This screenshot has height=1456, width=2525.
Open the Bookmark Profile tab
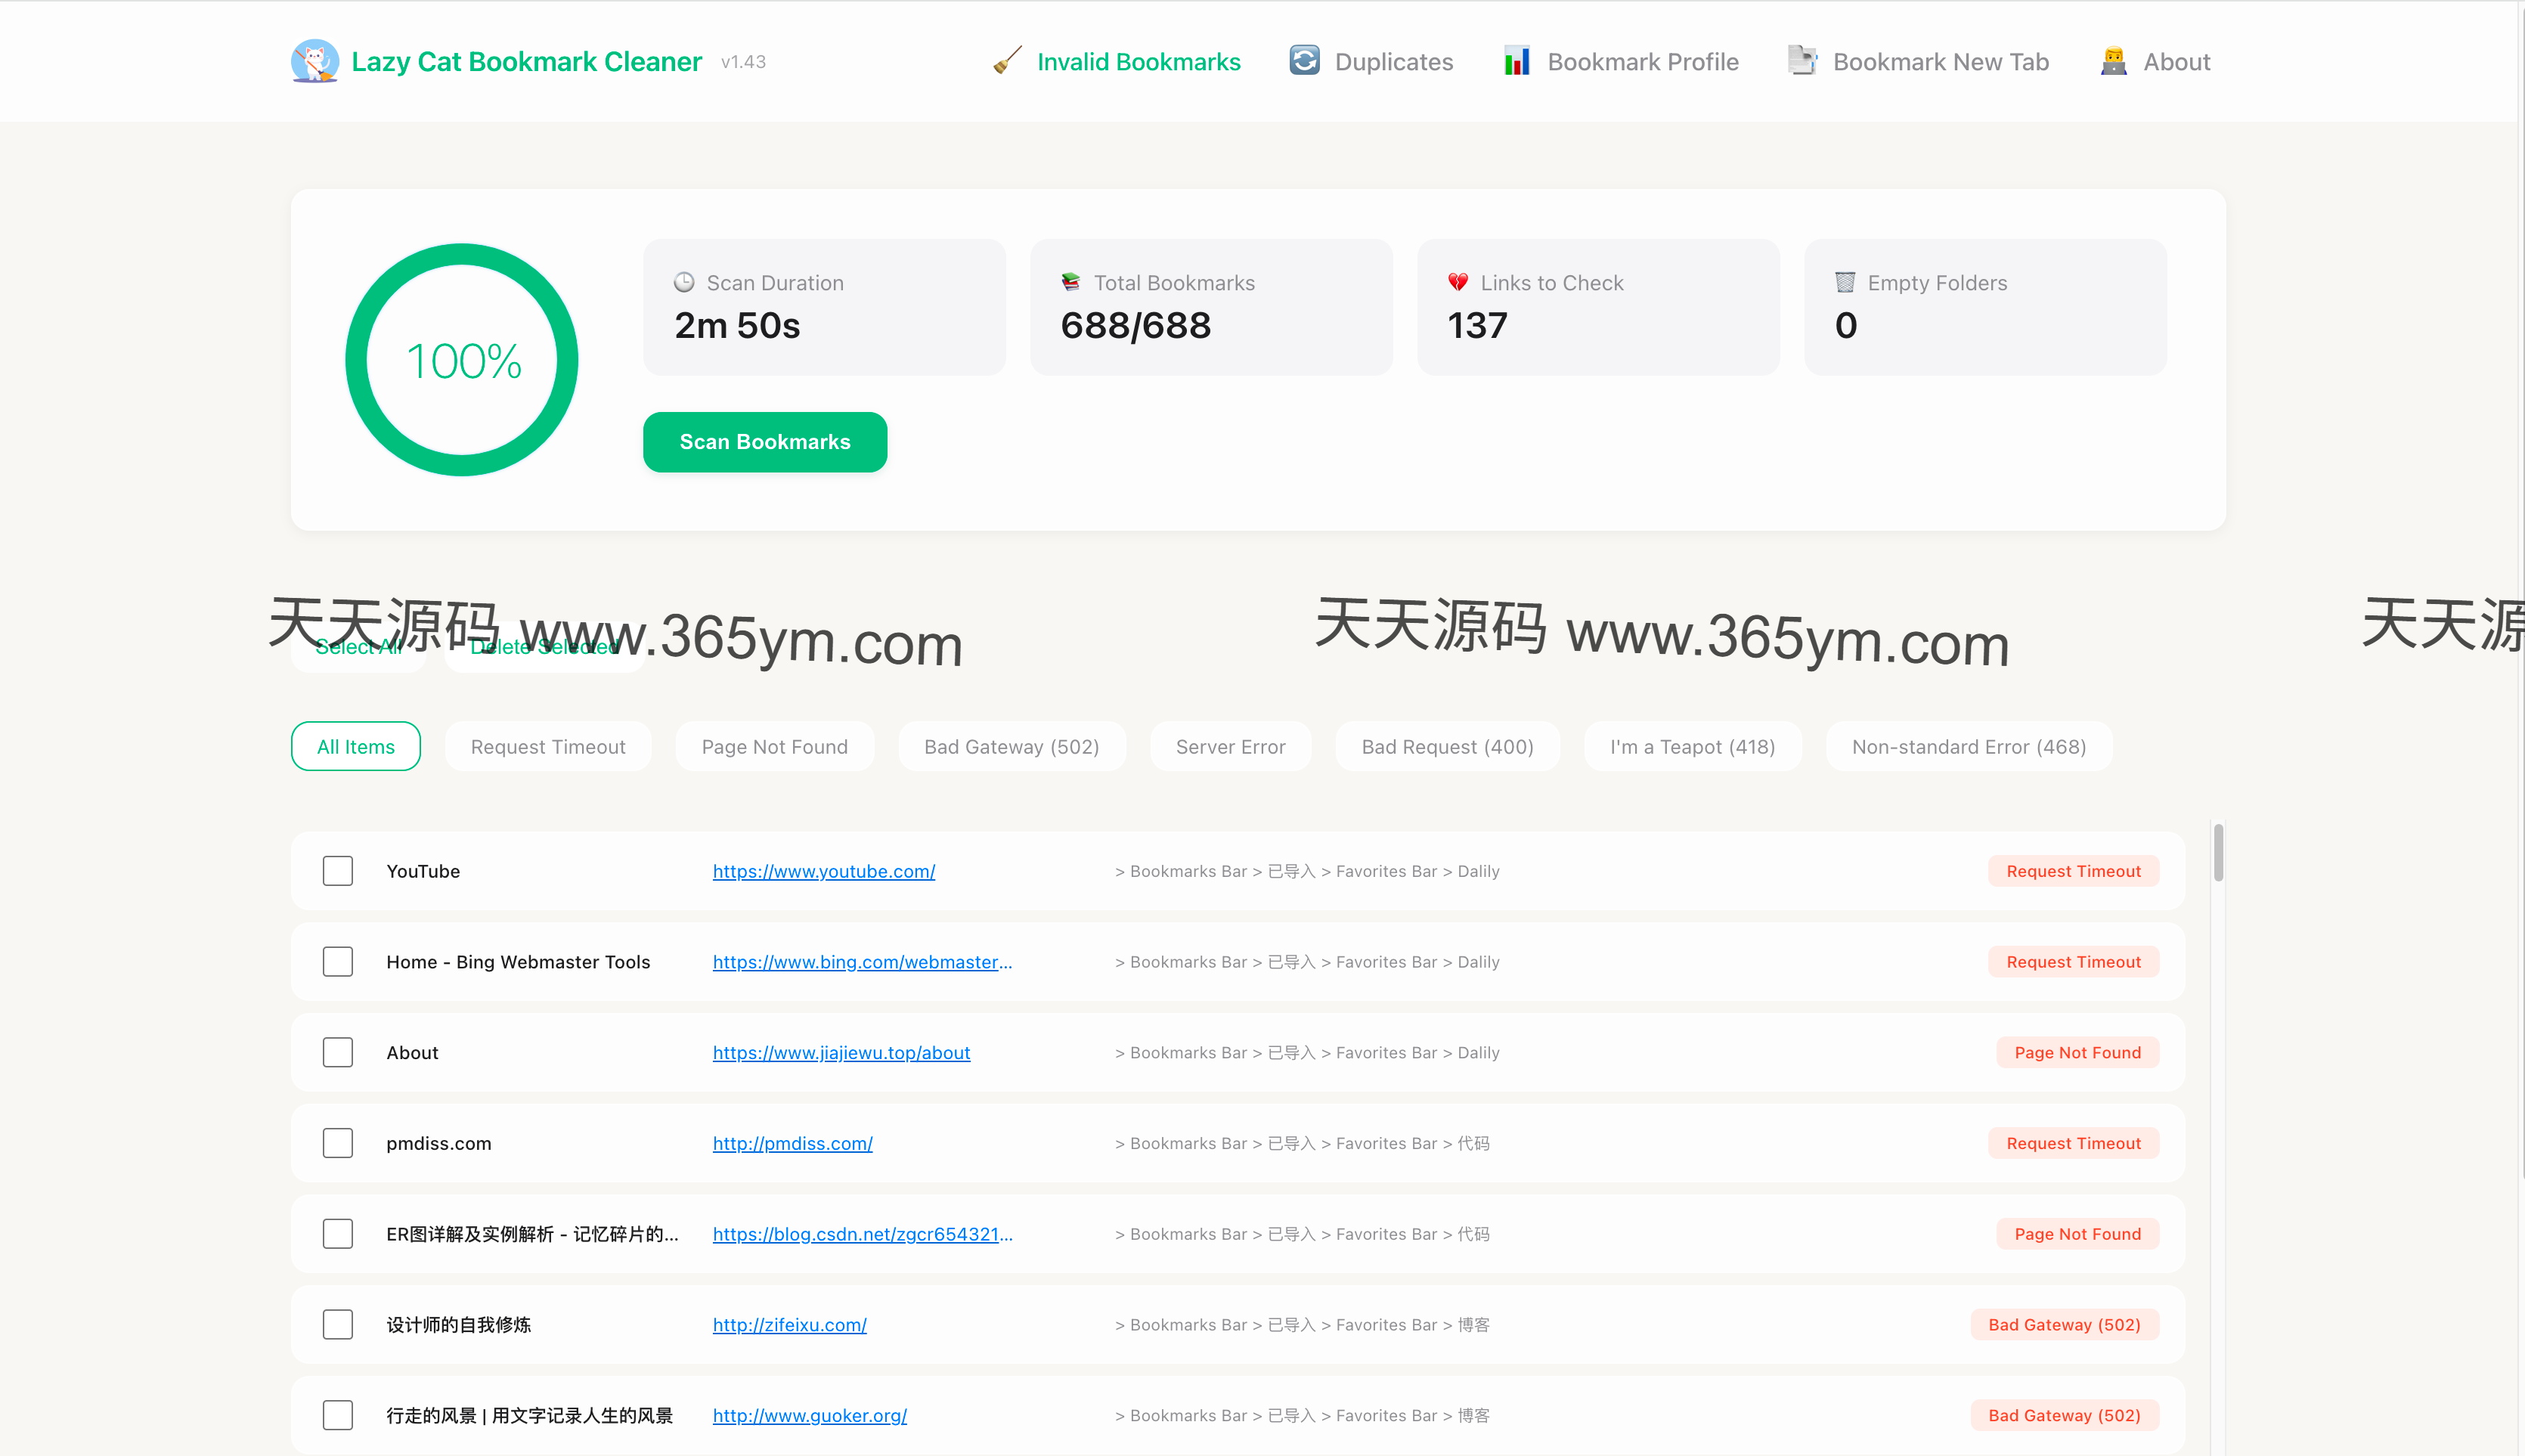[1642, 62]
